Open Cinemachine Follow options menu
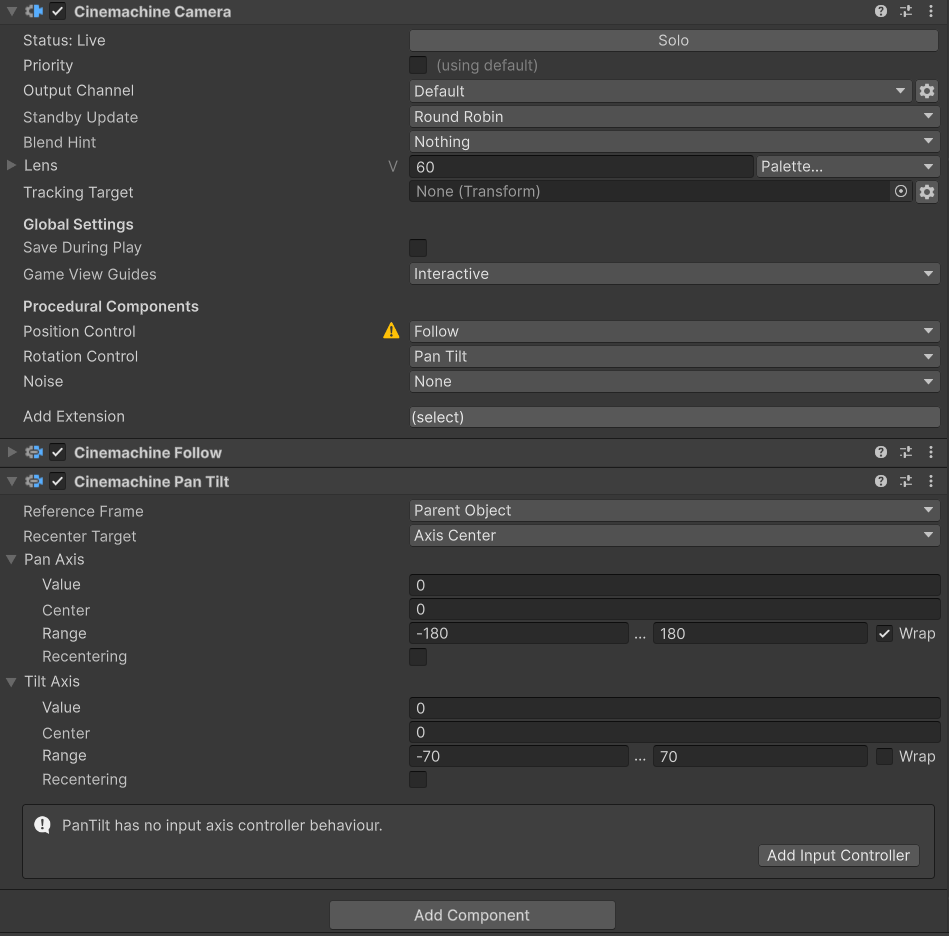The width and height of the screenshot is (949, 936). click(931, 452)
